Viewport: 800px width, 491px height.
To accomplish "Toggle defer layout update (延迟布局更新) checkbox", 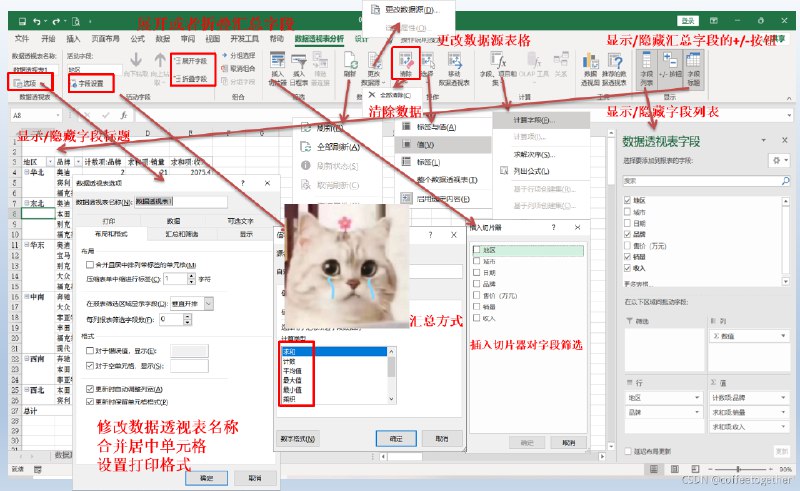I will (628, 451).
